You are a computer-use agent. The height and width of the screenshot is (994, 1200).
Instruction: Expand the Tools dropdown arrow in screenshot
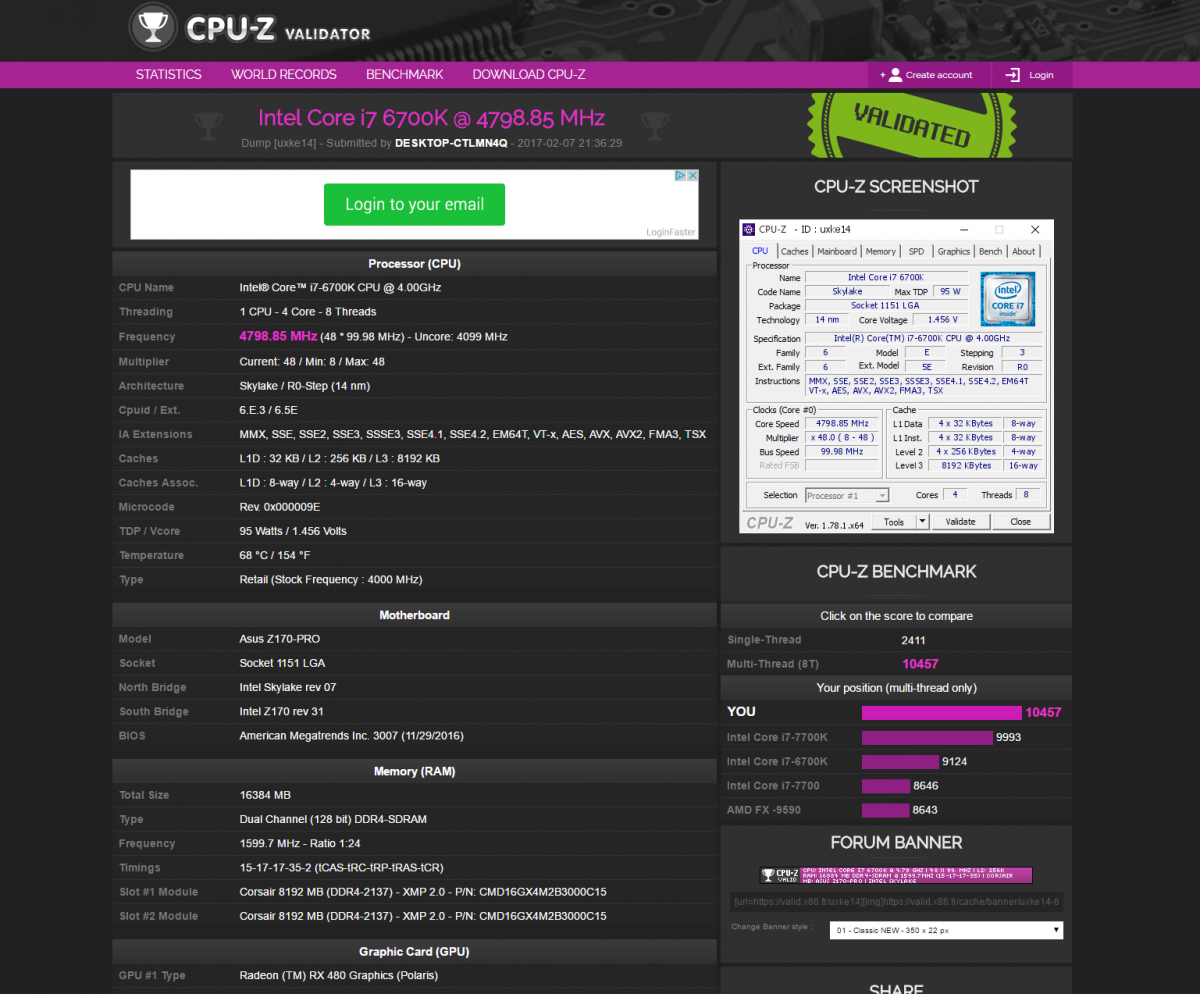923,521
